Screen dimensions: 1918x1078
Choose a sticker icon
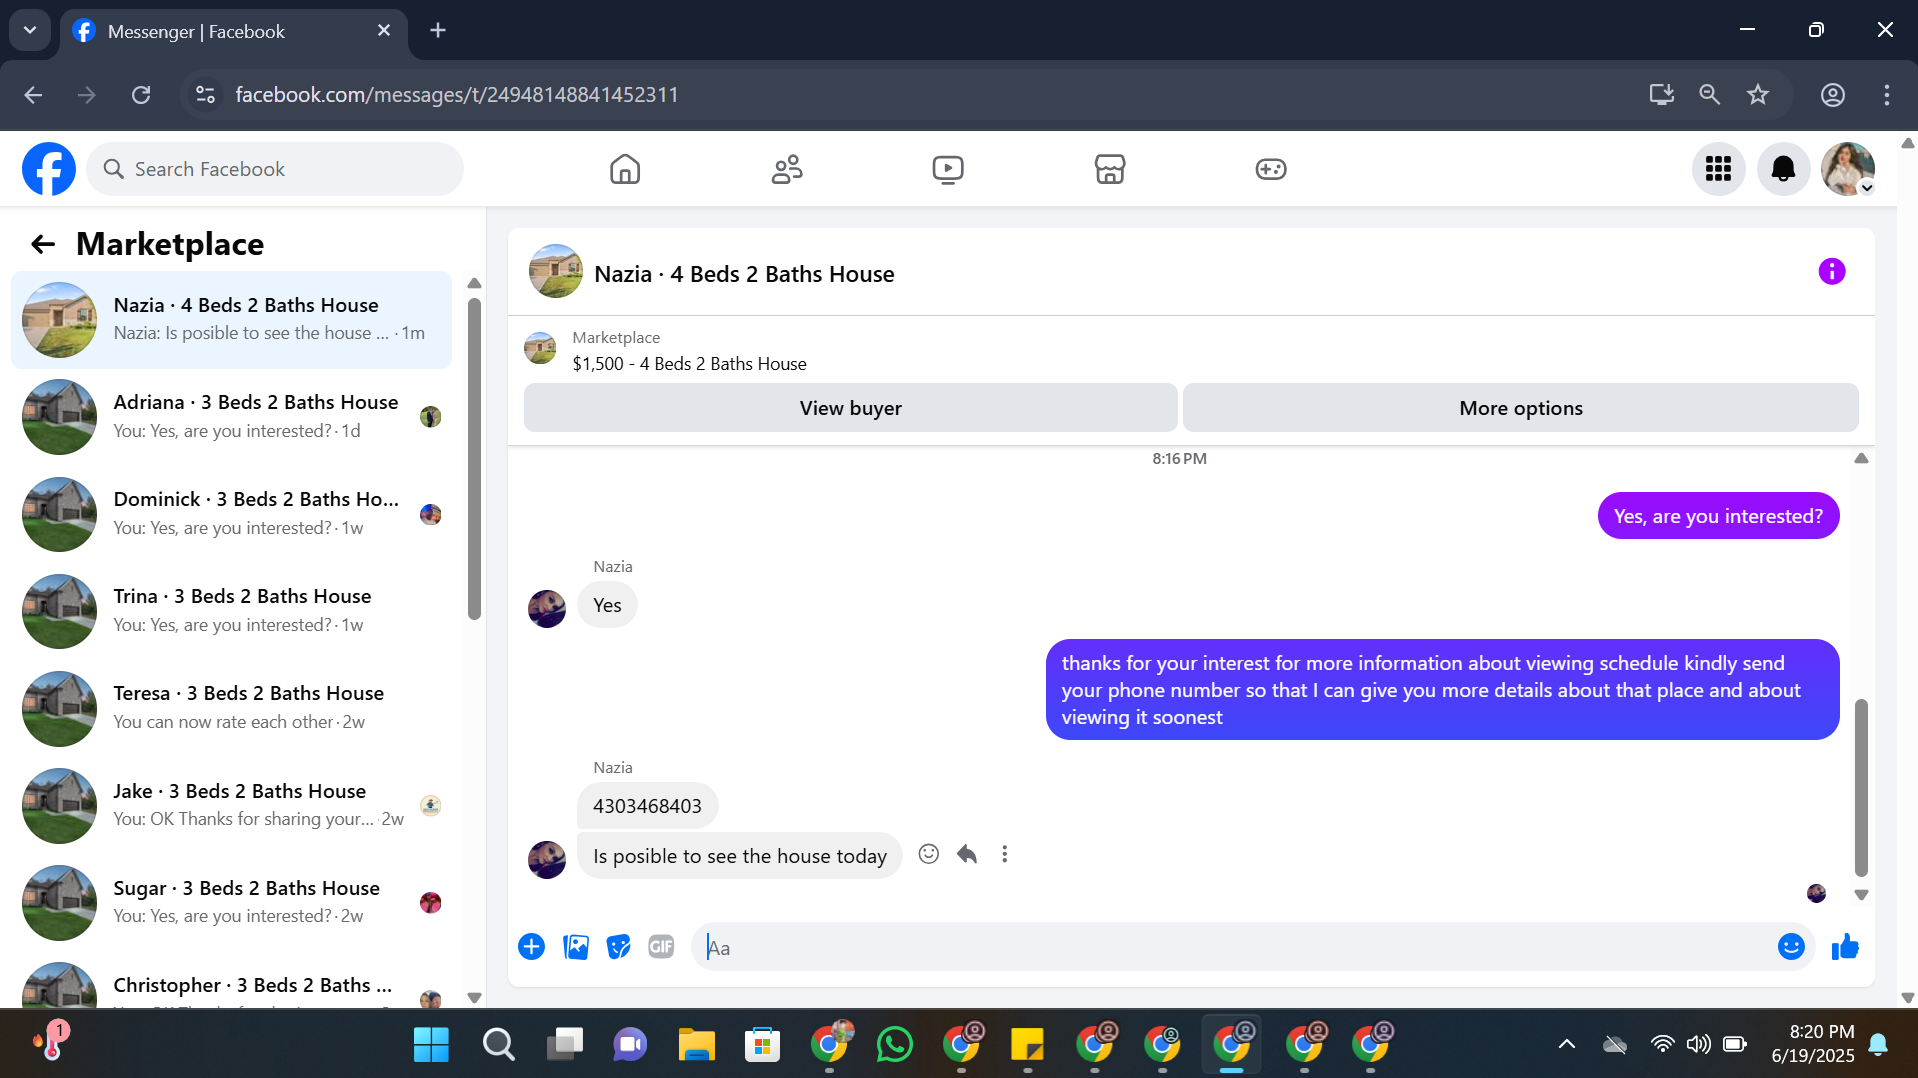tap(619, 947)
